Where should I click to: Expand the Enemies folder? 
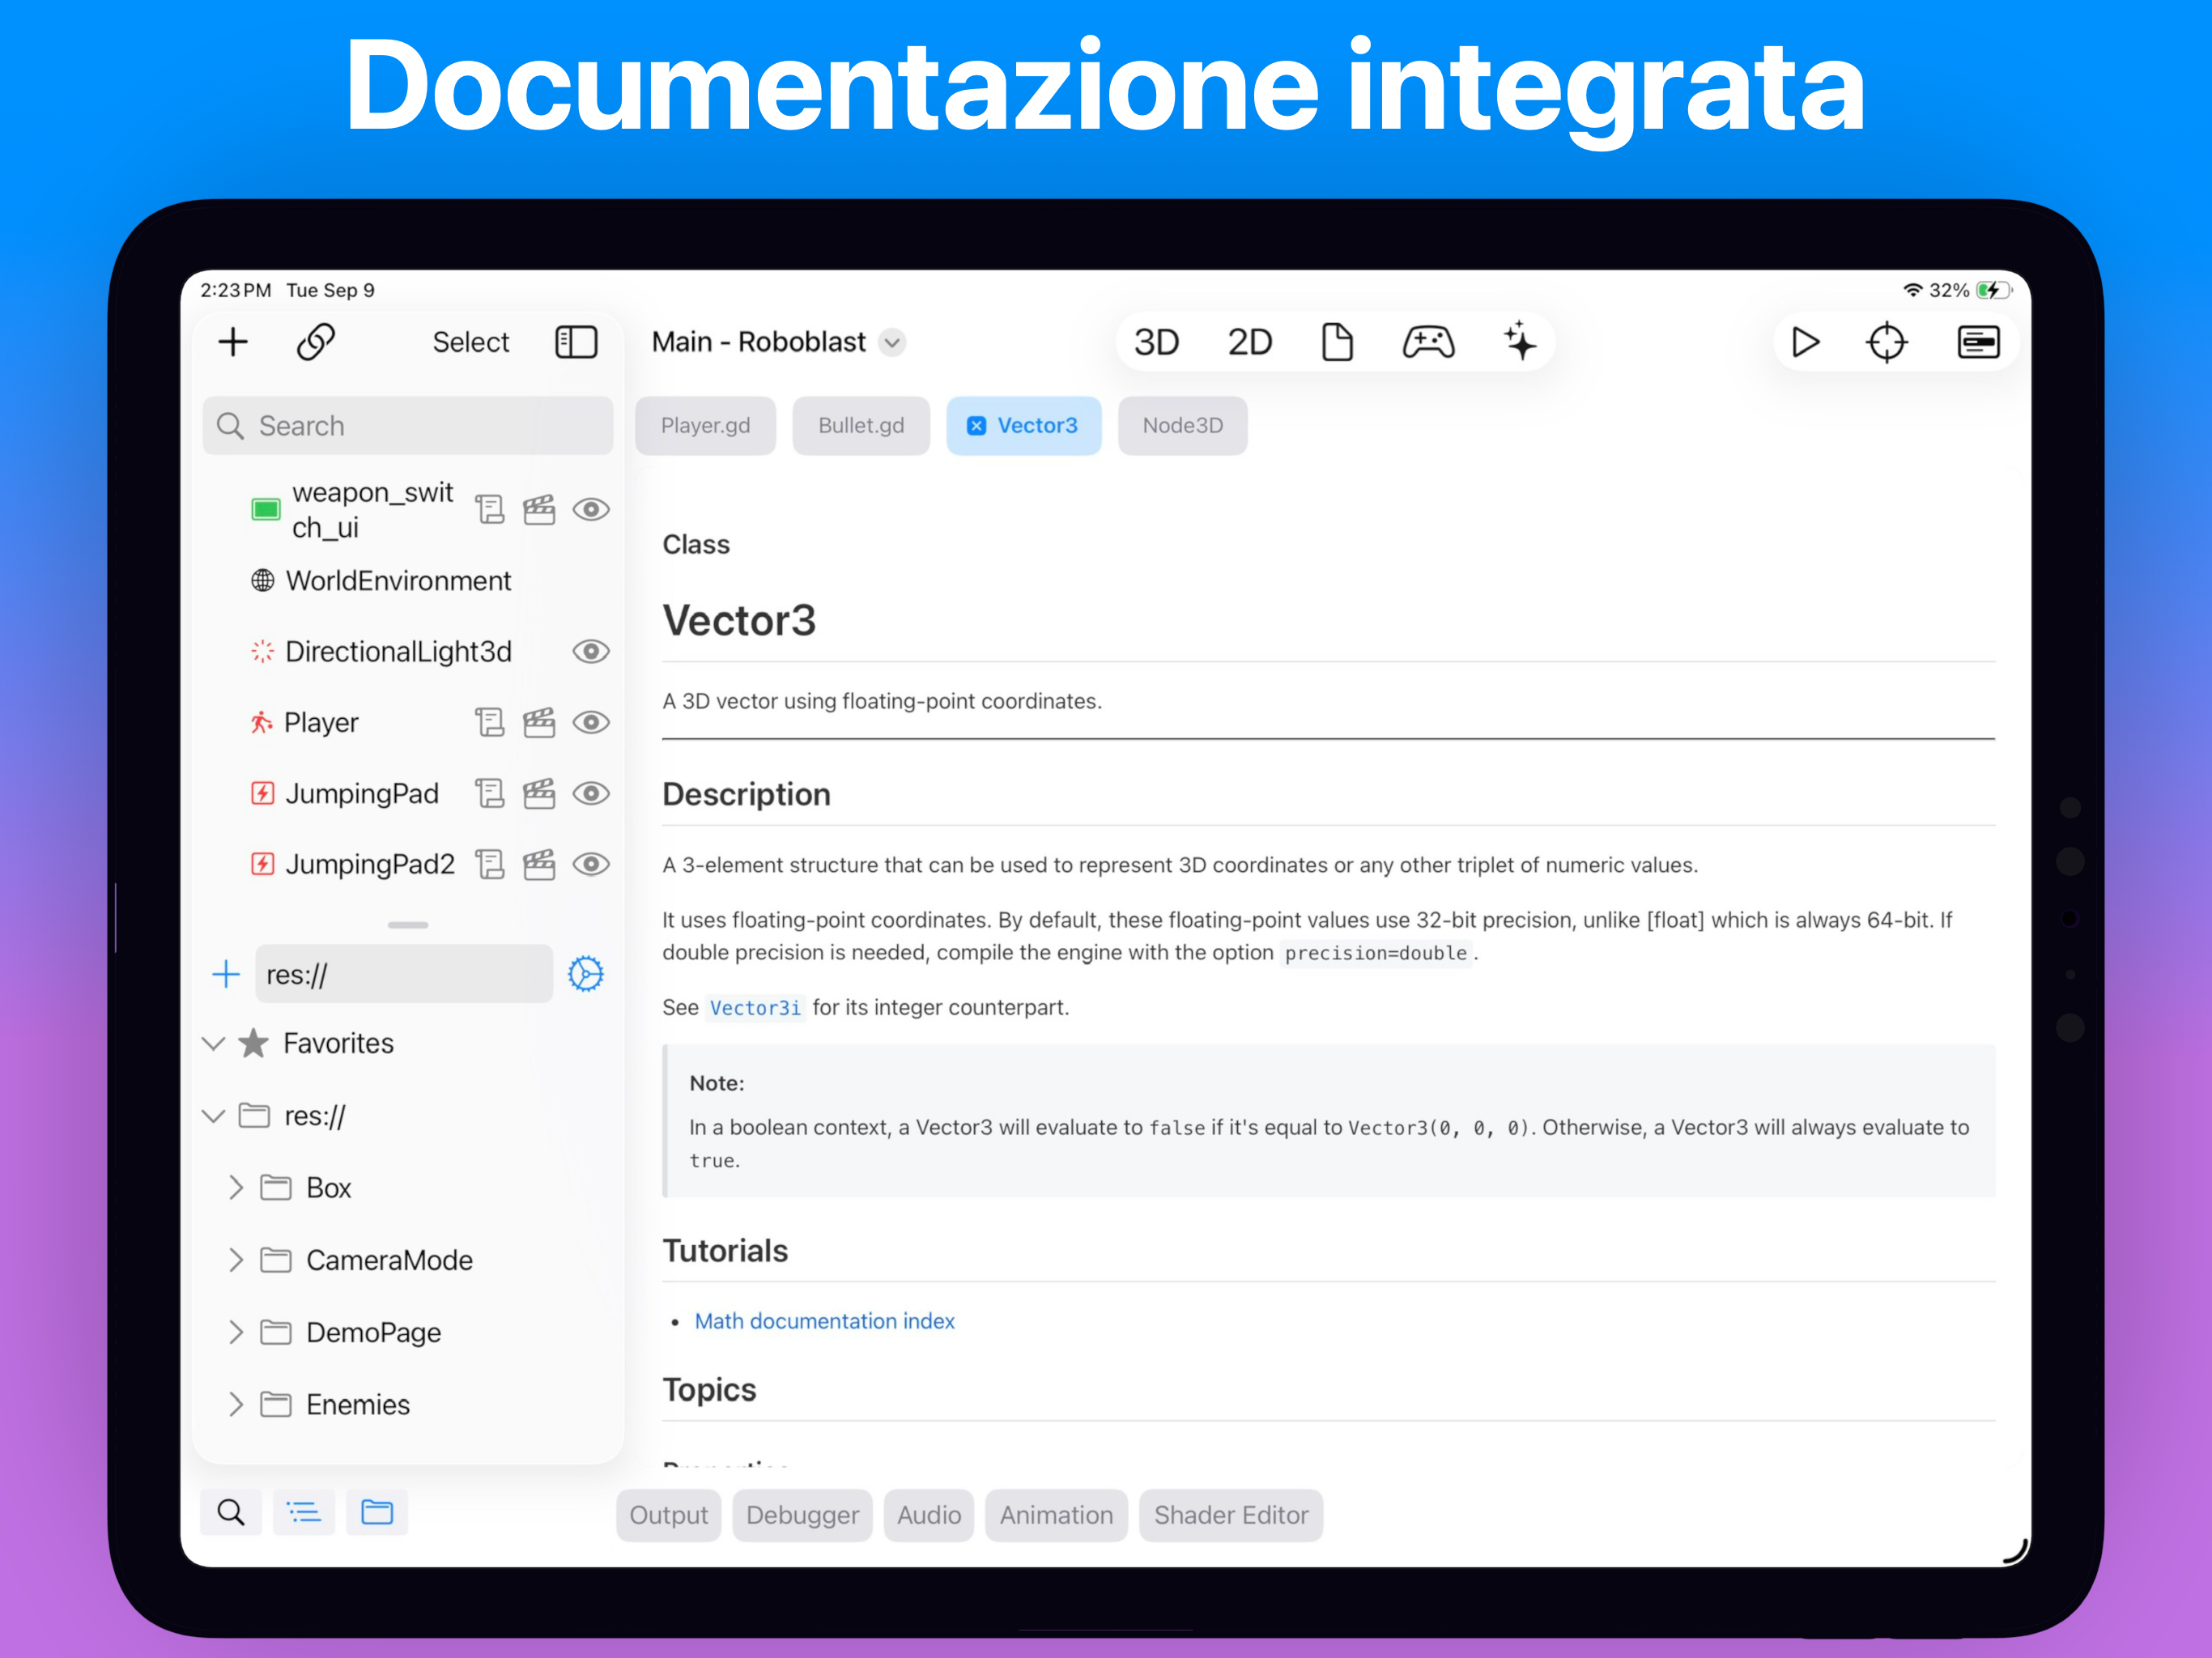(236, 1405)
